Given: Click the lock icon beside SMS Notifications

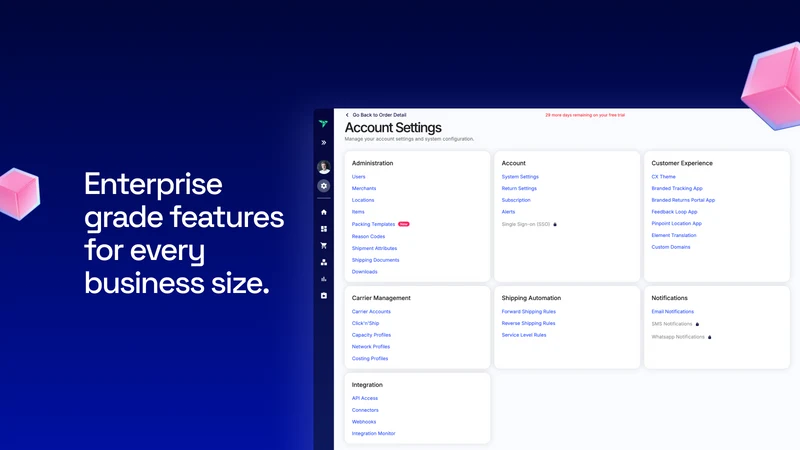Looking at the screenshot, I should click(697, 324).
